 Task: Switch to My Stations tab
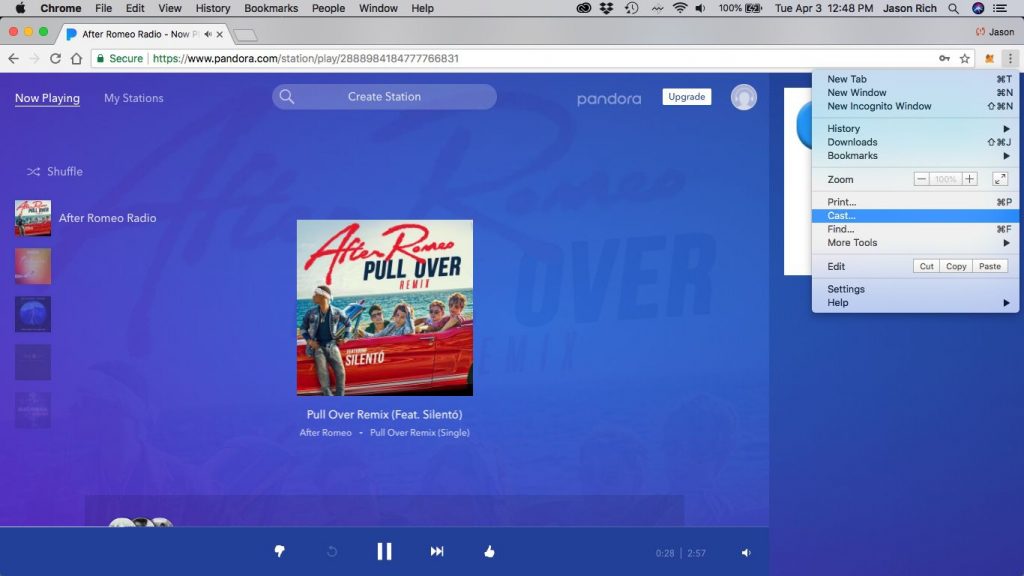(x=134, y=98)
